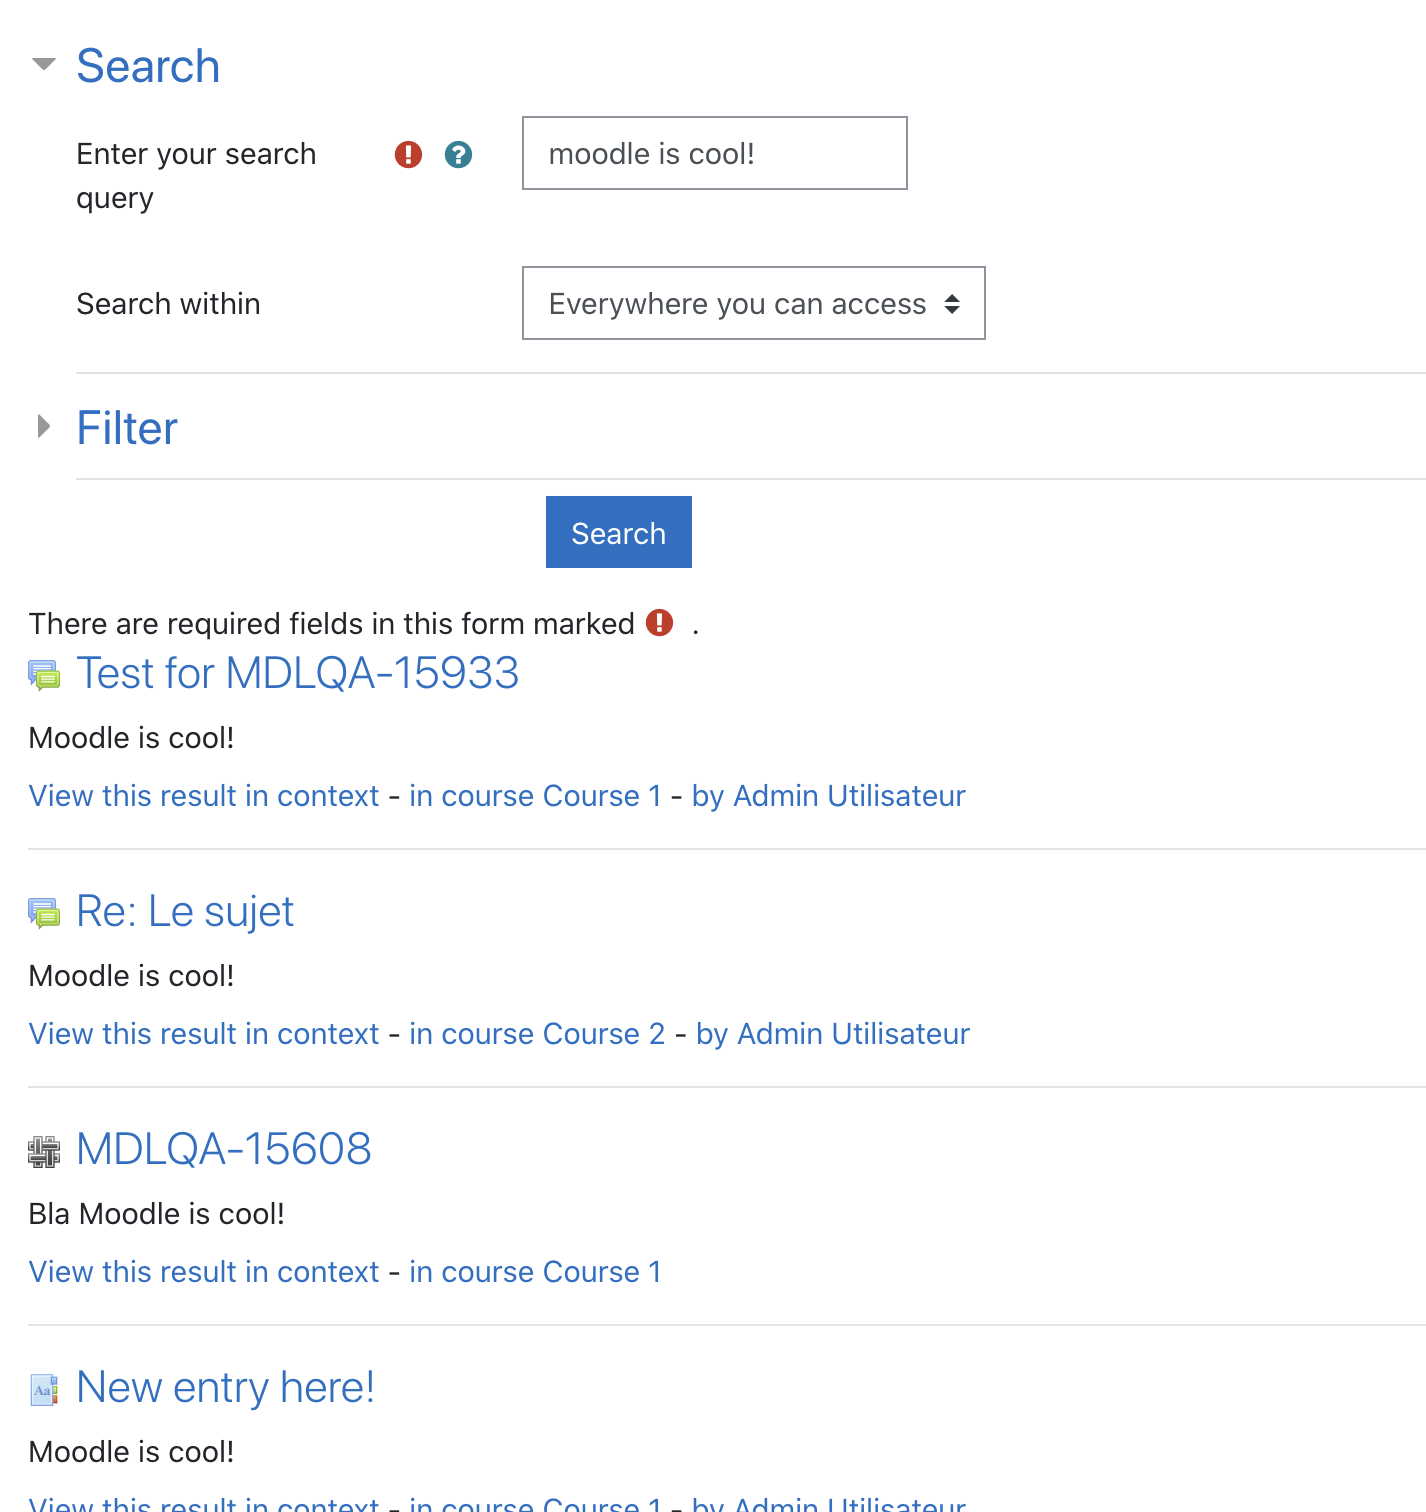The height and width of the screenshot is (1512, 1426).
Task: View MDLQA-15608 result in context
Action: click(x=204, y=1271)
